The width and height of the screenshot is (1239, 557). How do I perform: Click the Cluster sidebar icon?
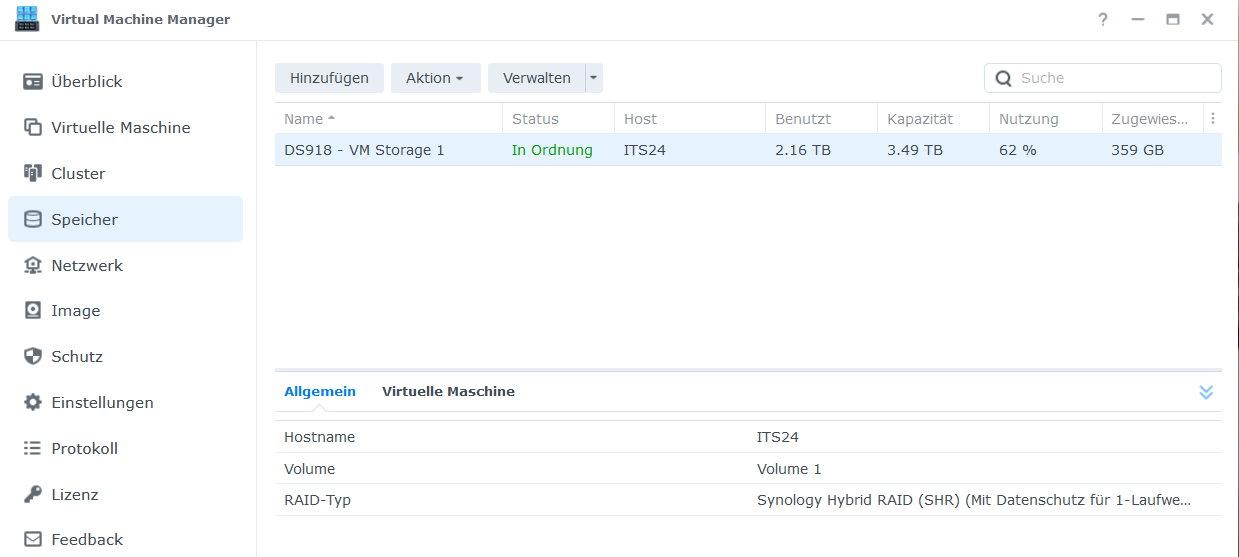33,173
